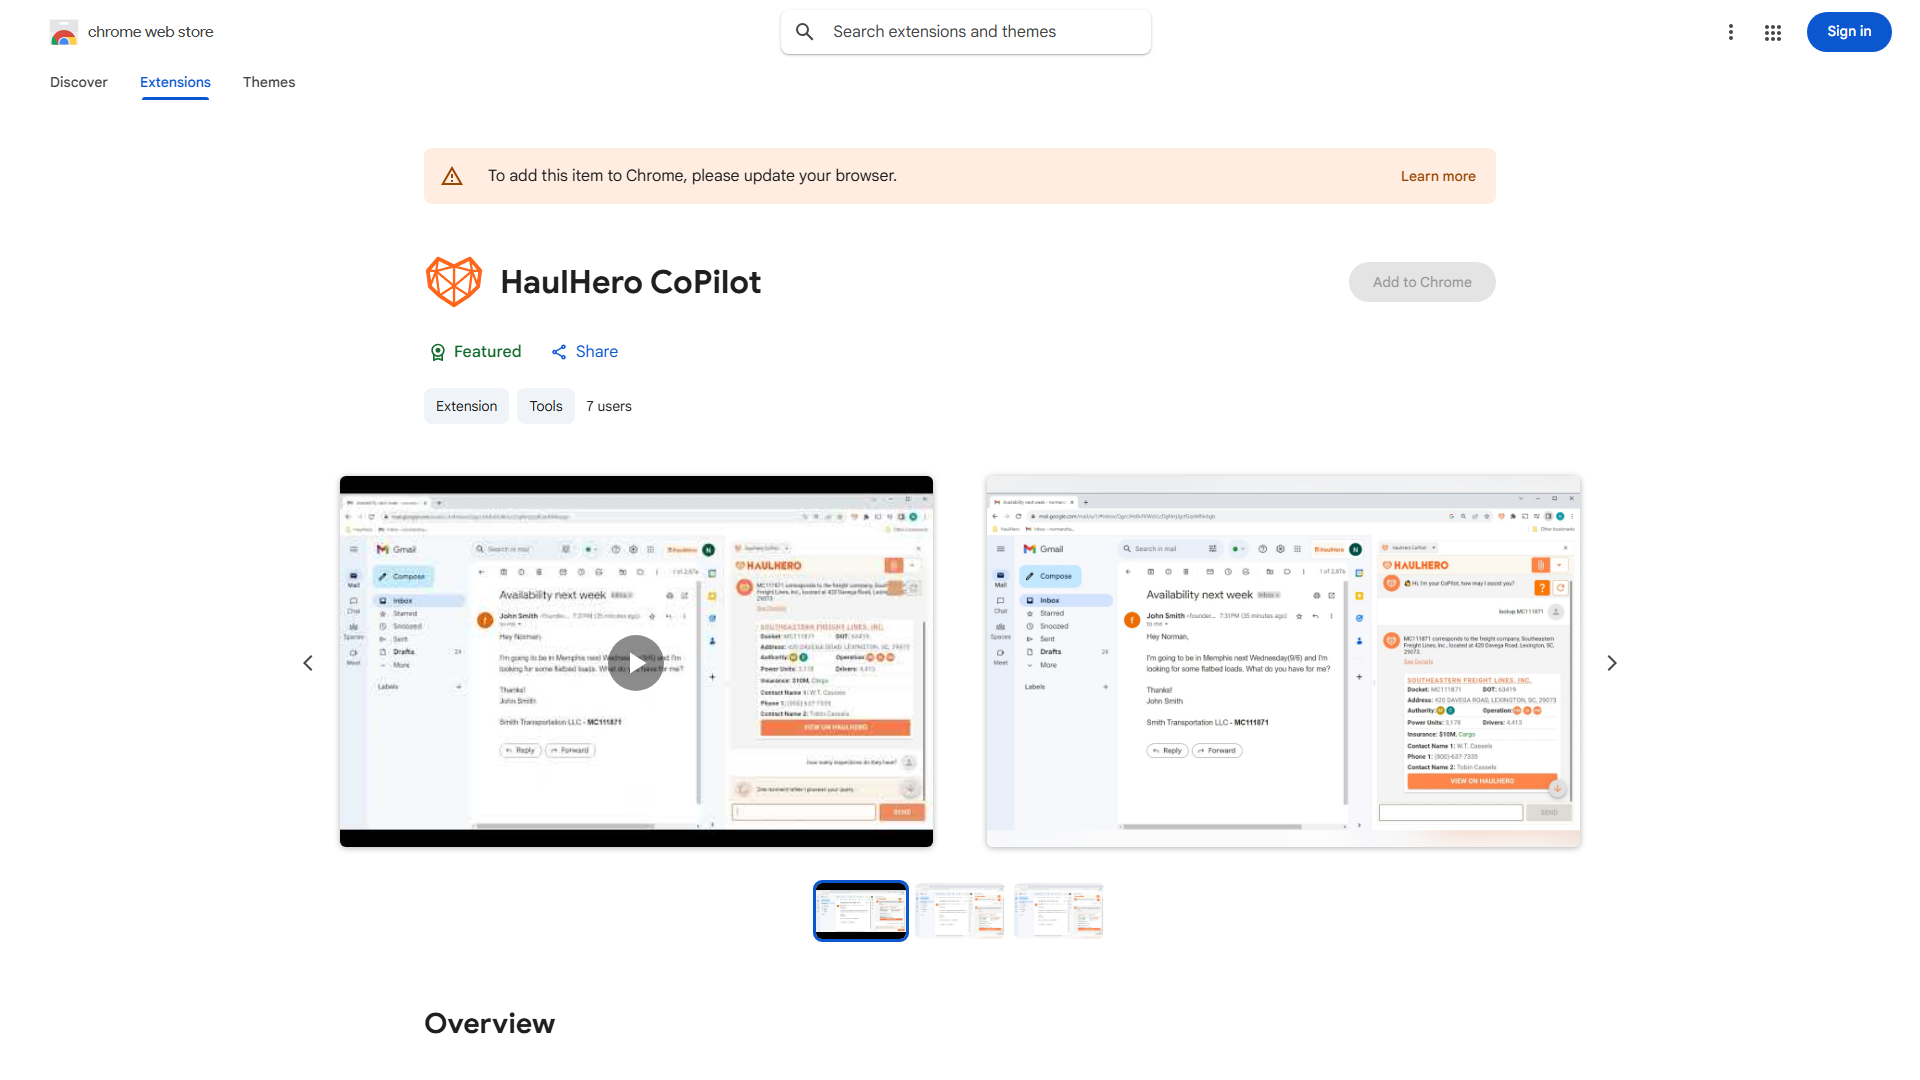The width and height of the screenshot is (1920, 1080).
Task: Switch to the Themes tab
Action: point(268,82)
